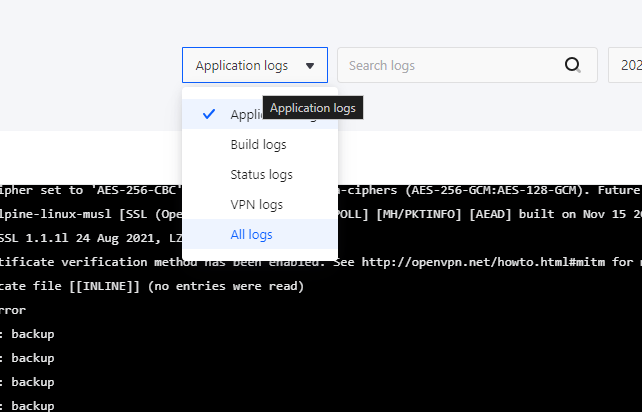The height and width of the screenshot is (412, 642).
Task: Select Build logs from the list
Action: [258, 144]
